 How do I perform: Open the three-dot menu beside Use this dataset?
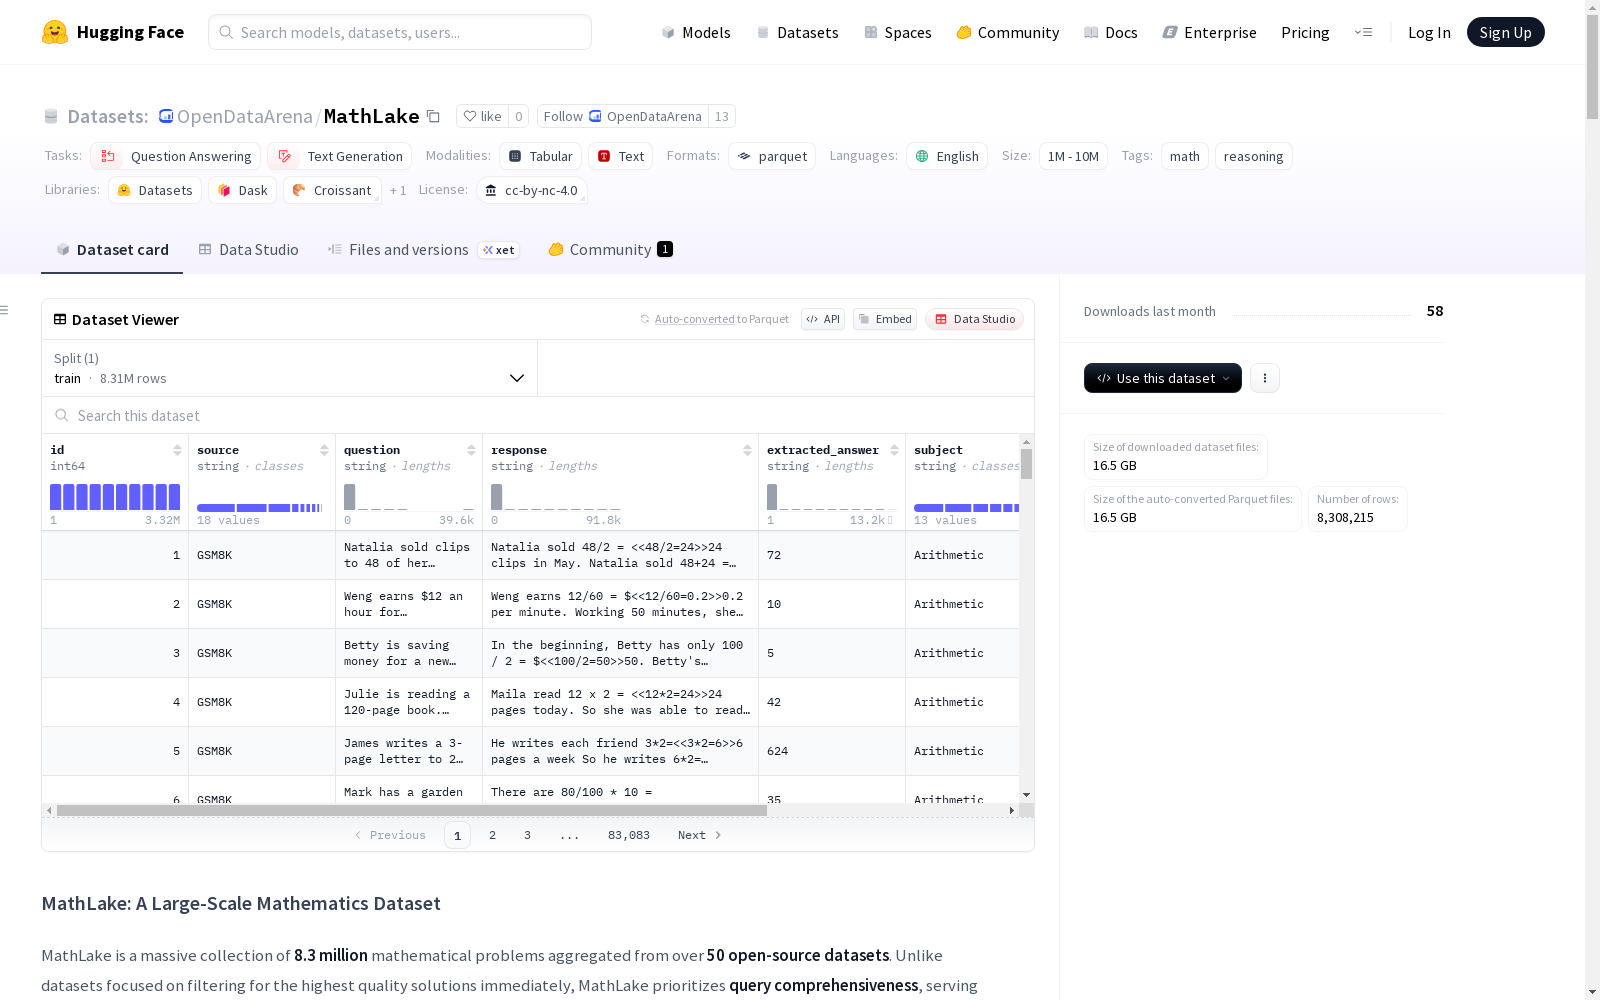coord(1265,378)
